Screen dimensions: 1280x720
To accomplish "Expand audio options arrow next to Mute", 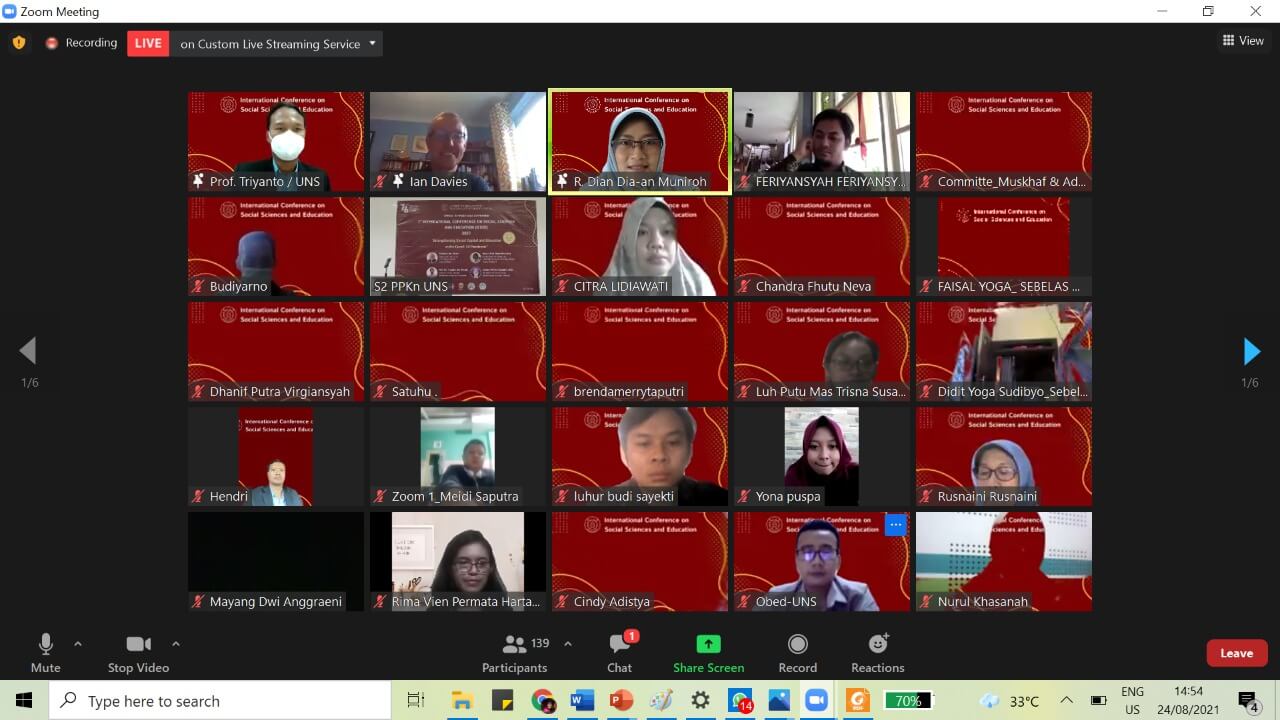I will click(78, 644).
